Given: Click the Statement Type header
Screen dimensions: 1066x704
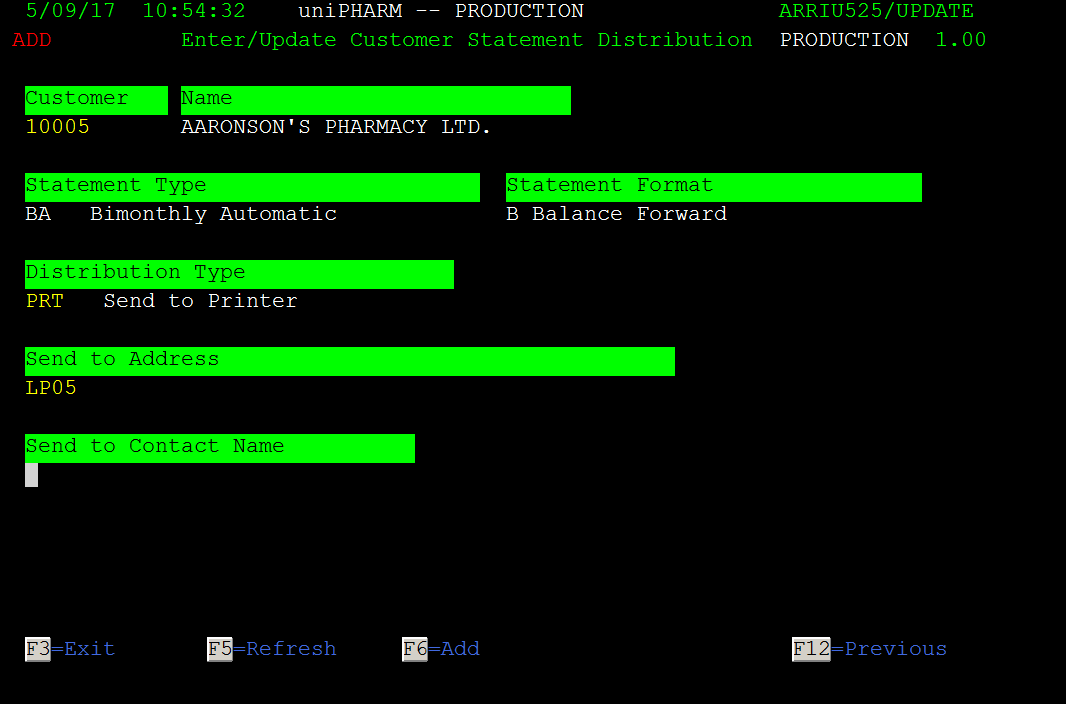Looking at the screenshot, I should click(x=252, y=188).
